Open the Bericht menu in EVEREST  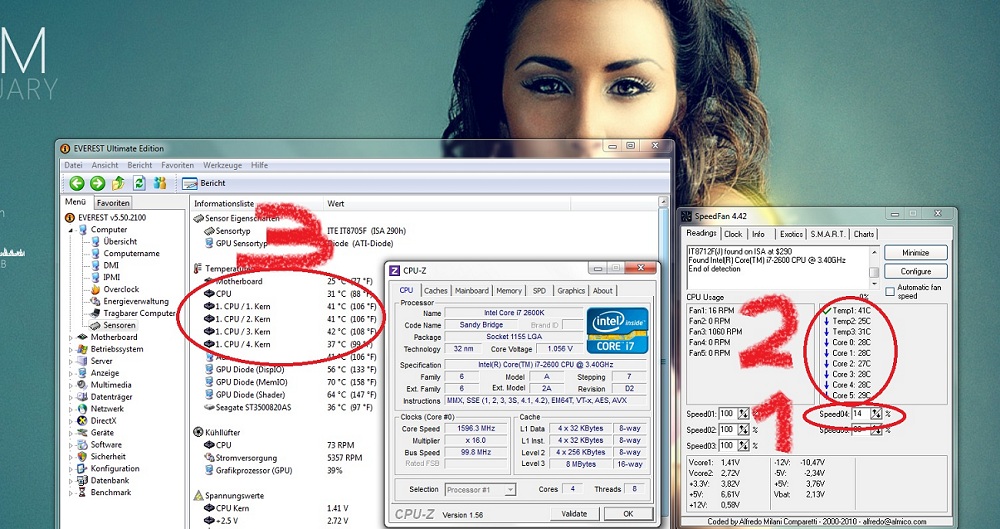140,165
